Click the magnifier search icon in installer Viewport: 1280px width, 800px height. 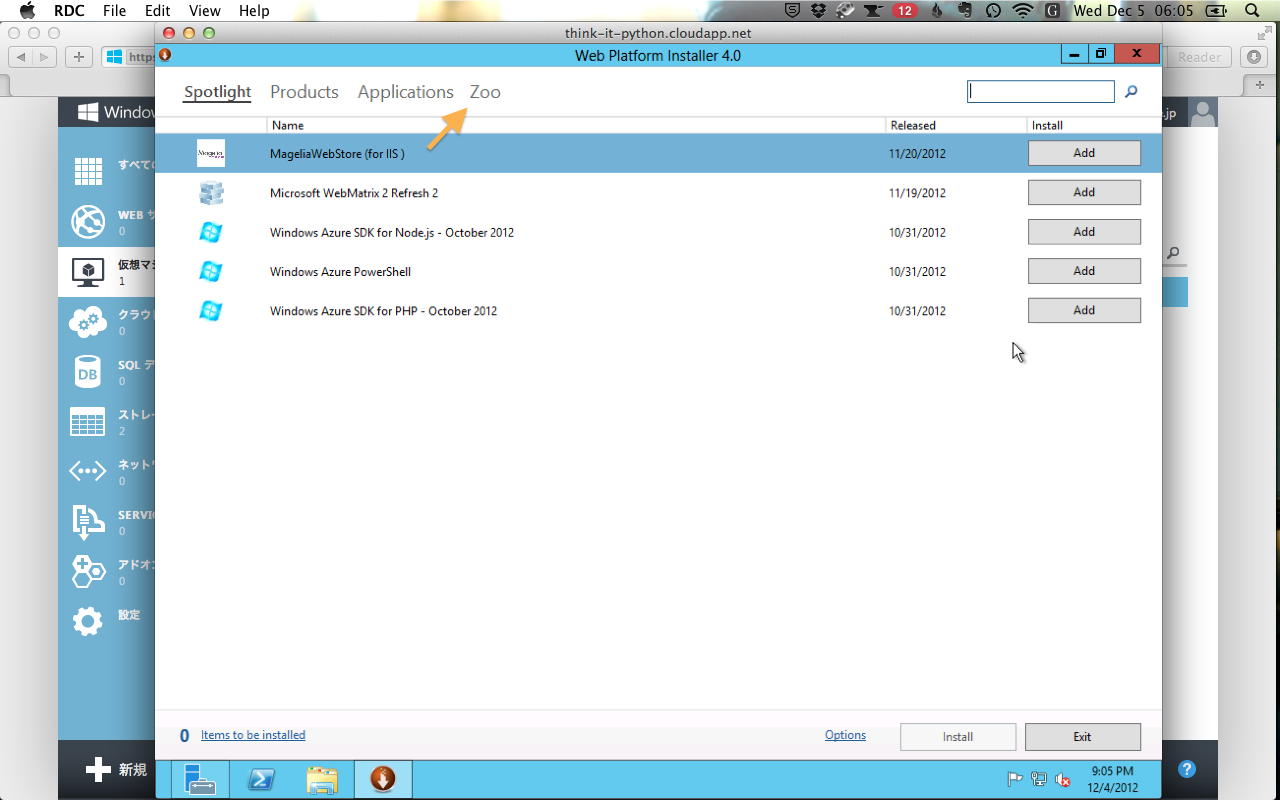pos(1131,91)
